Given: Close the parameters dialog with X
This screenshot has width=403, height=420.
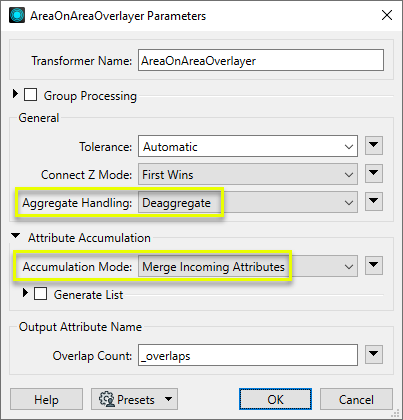Looking at the screenshot, I should pos(387,15).
